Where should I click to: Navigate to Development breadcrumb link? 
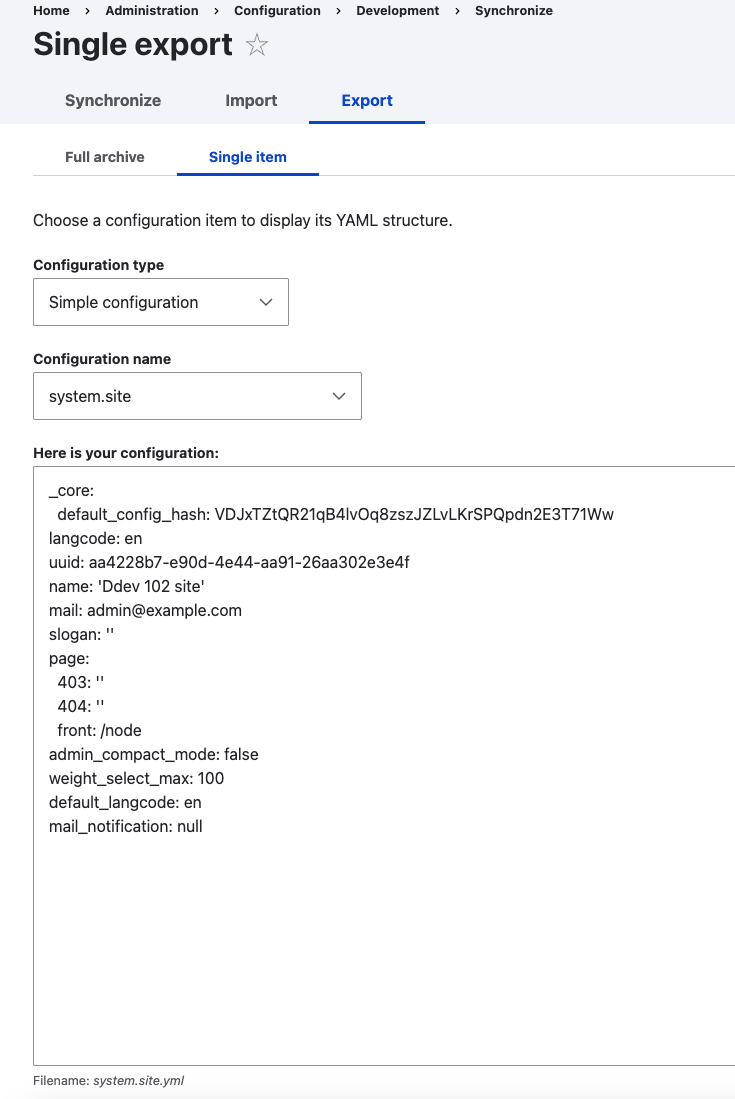(397, 11)
